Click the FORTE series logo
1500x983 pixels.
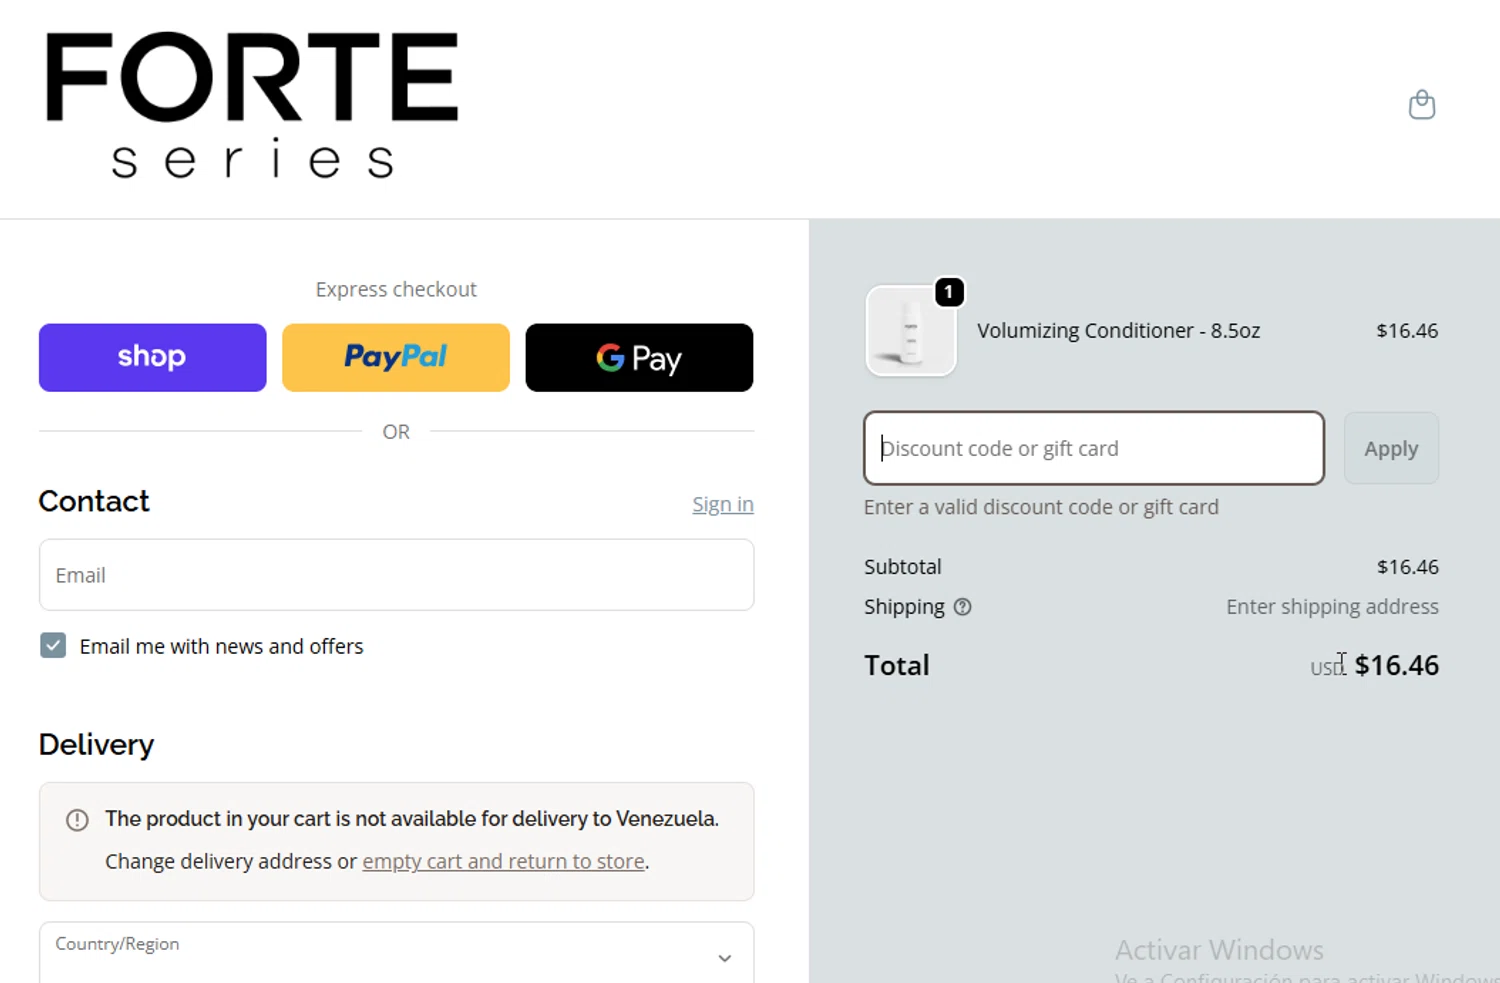pyautogui.click(x=252, y=105)
